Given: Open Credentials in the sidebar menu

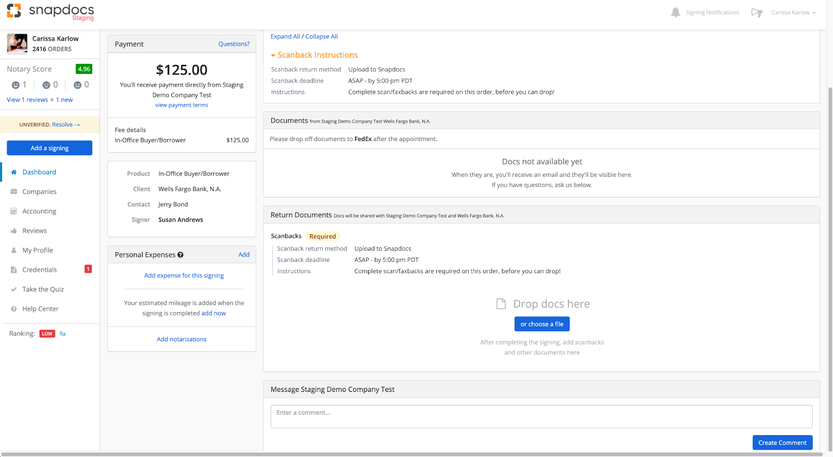Looking at the screenshot, I should tap(39, 270).
